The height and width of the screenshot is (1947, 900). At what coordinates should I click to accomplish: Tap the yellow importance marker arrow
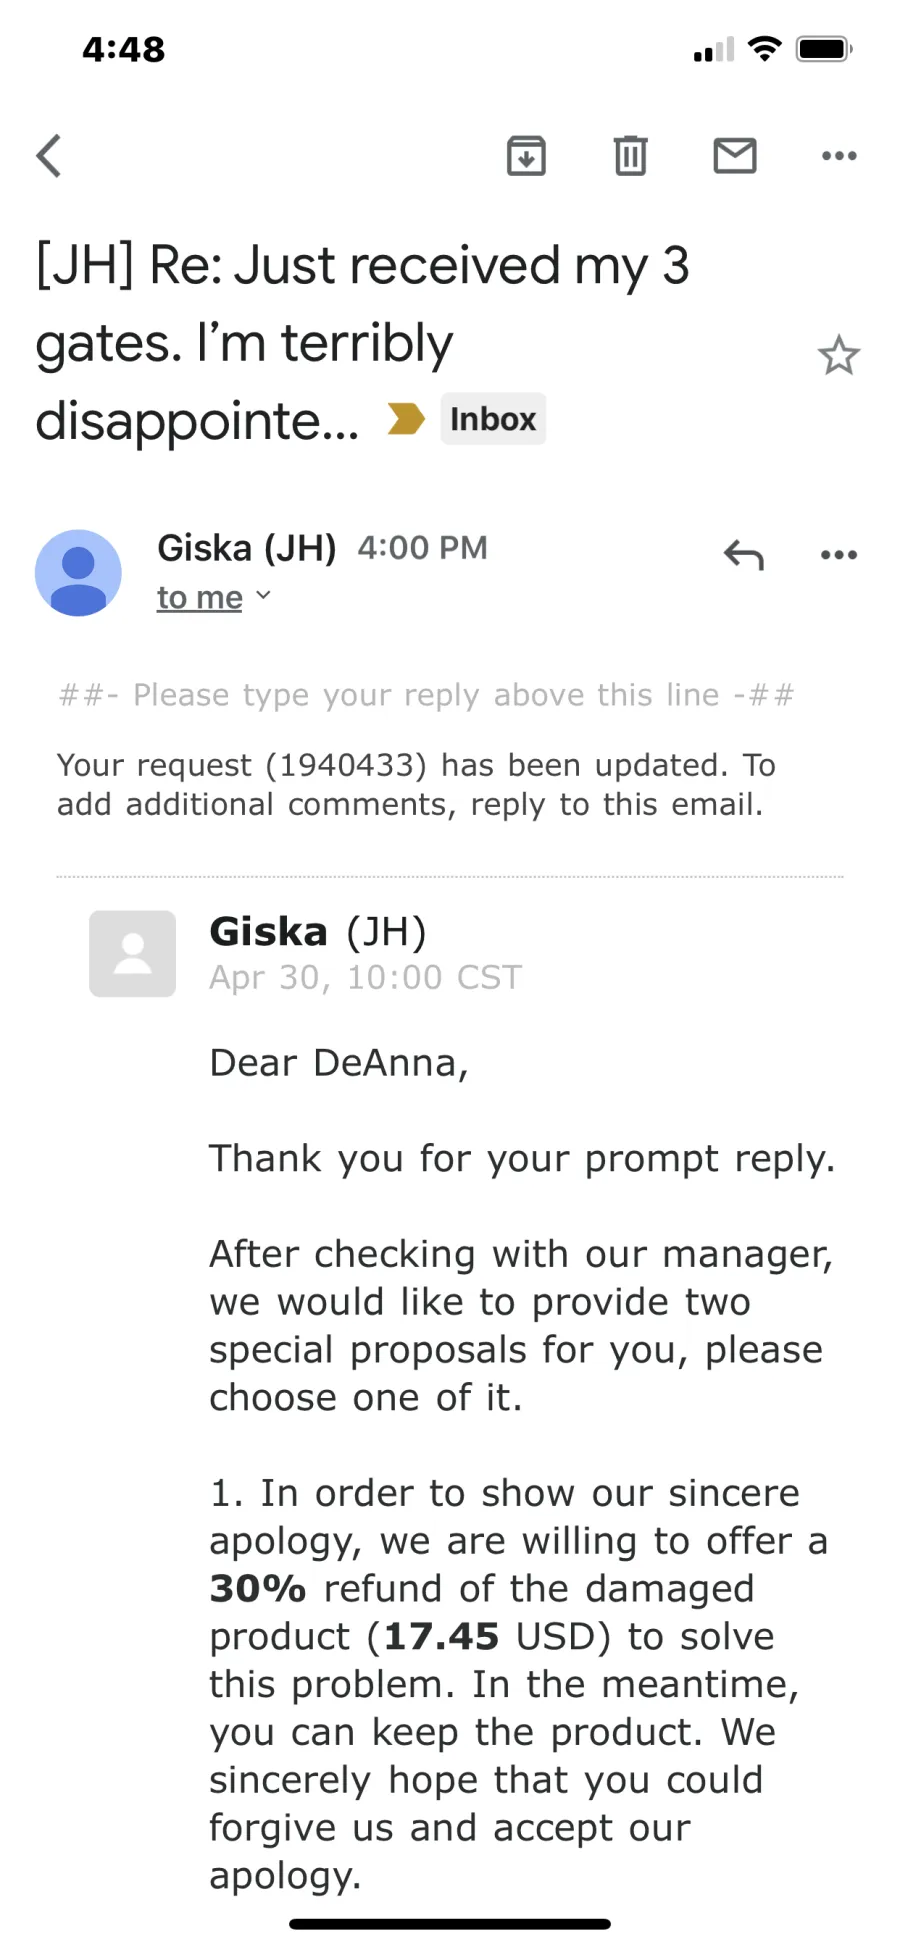[406, 419]
